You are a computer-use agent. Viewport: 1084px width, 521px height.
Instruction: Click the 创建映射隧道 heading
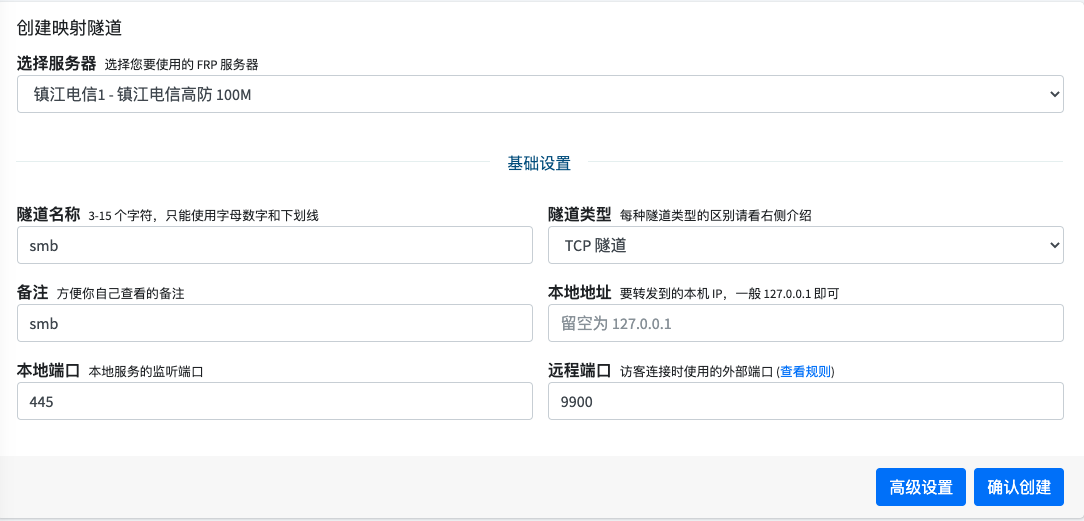click(76, 28)
